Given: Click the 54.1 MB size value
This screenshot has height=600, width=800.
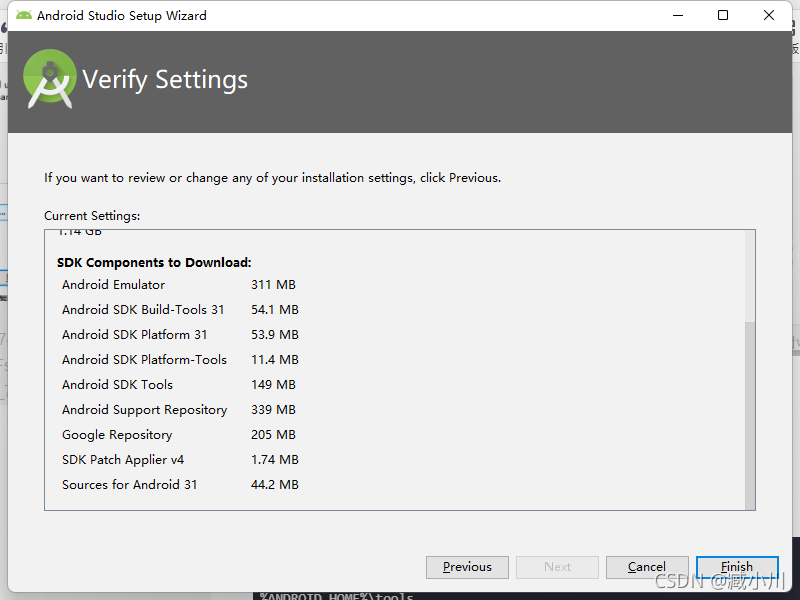Looking at the screenshot, I should tap(274, 310).
